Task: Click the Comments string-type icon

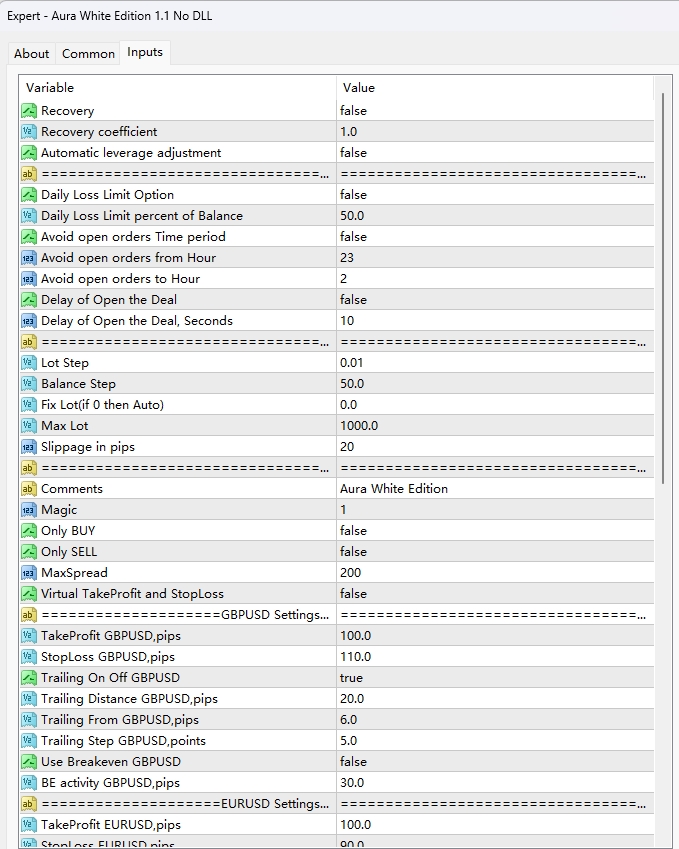Action: point(29,489)
